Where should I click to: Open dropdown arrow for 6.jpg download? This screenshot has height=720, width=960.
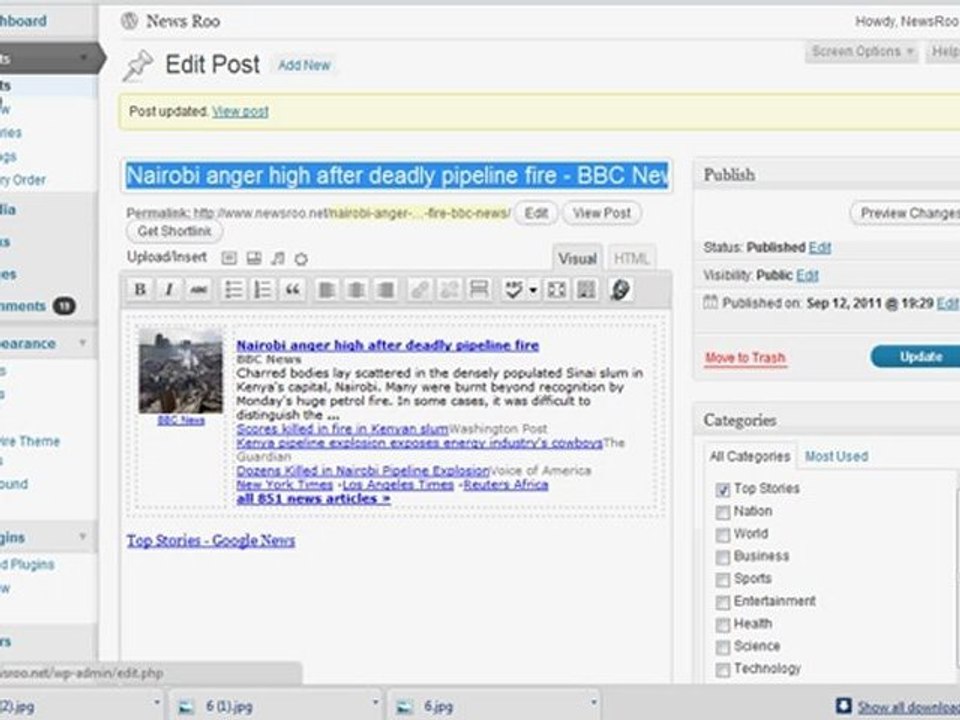coord(593,703)
